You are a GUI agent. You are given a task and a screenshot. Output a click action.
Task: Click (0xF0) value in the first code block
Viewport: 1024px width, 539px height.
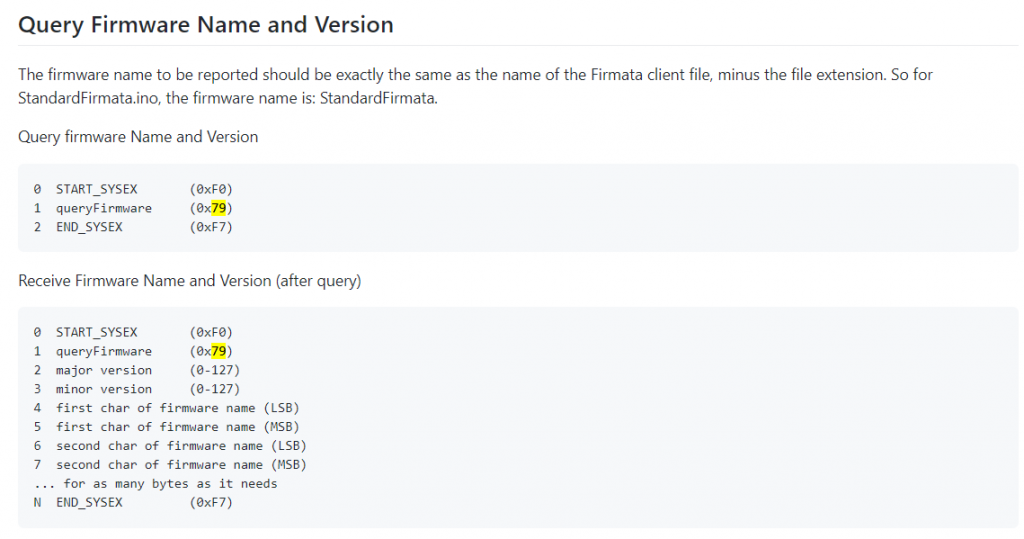coord(211,189)
